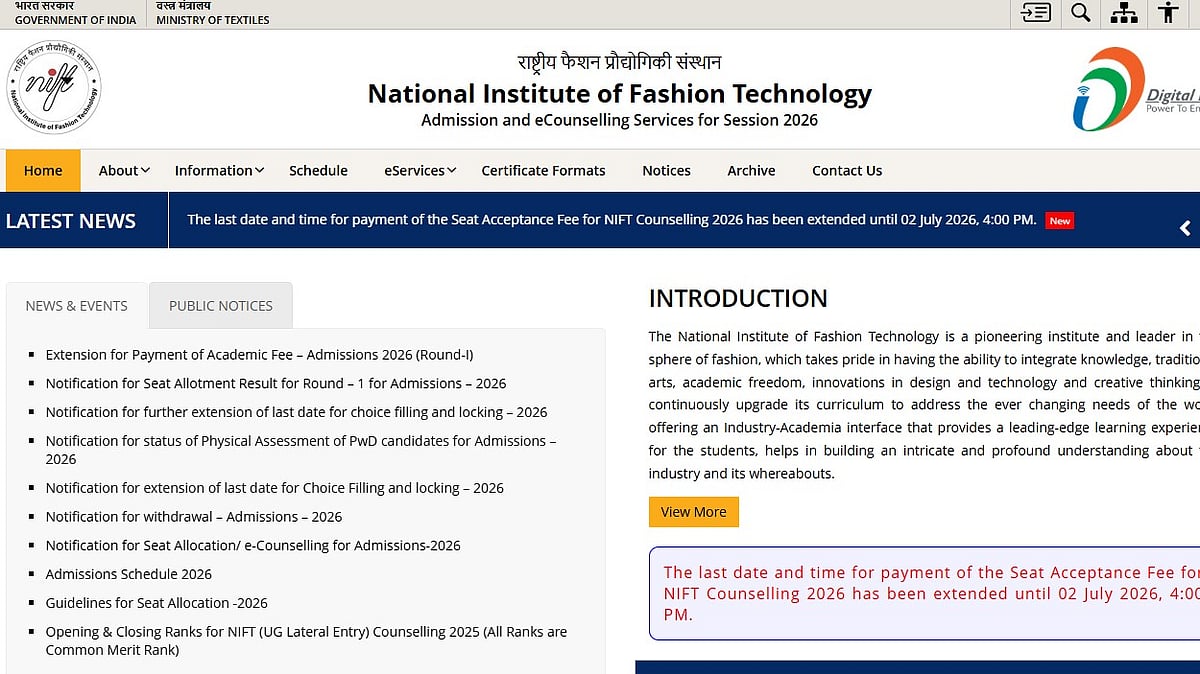Click the red Seat Acceptance Fee notice box
Screen dimensions: 1200x674
point(924,593)
